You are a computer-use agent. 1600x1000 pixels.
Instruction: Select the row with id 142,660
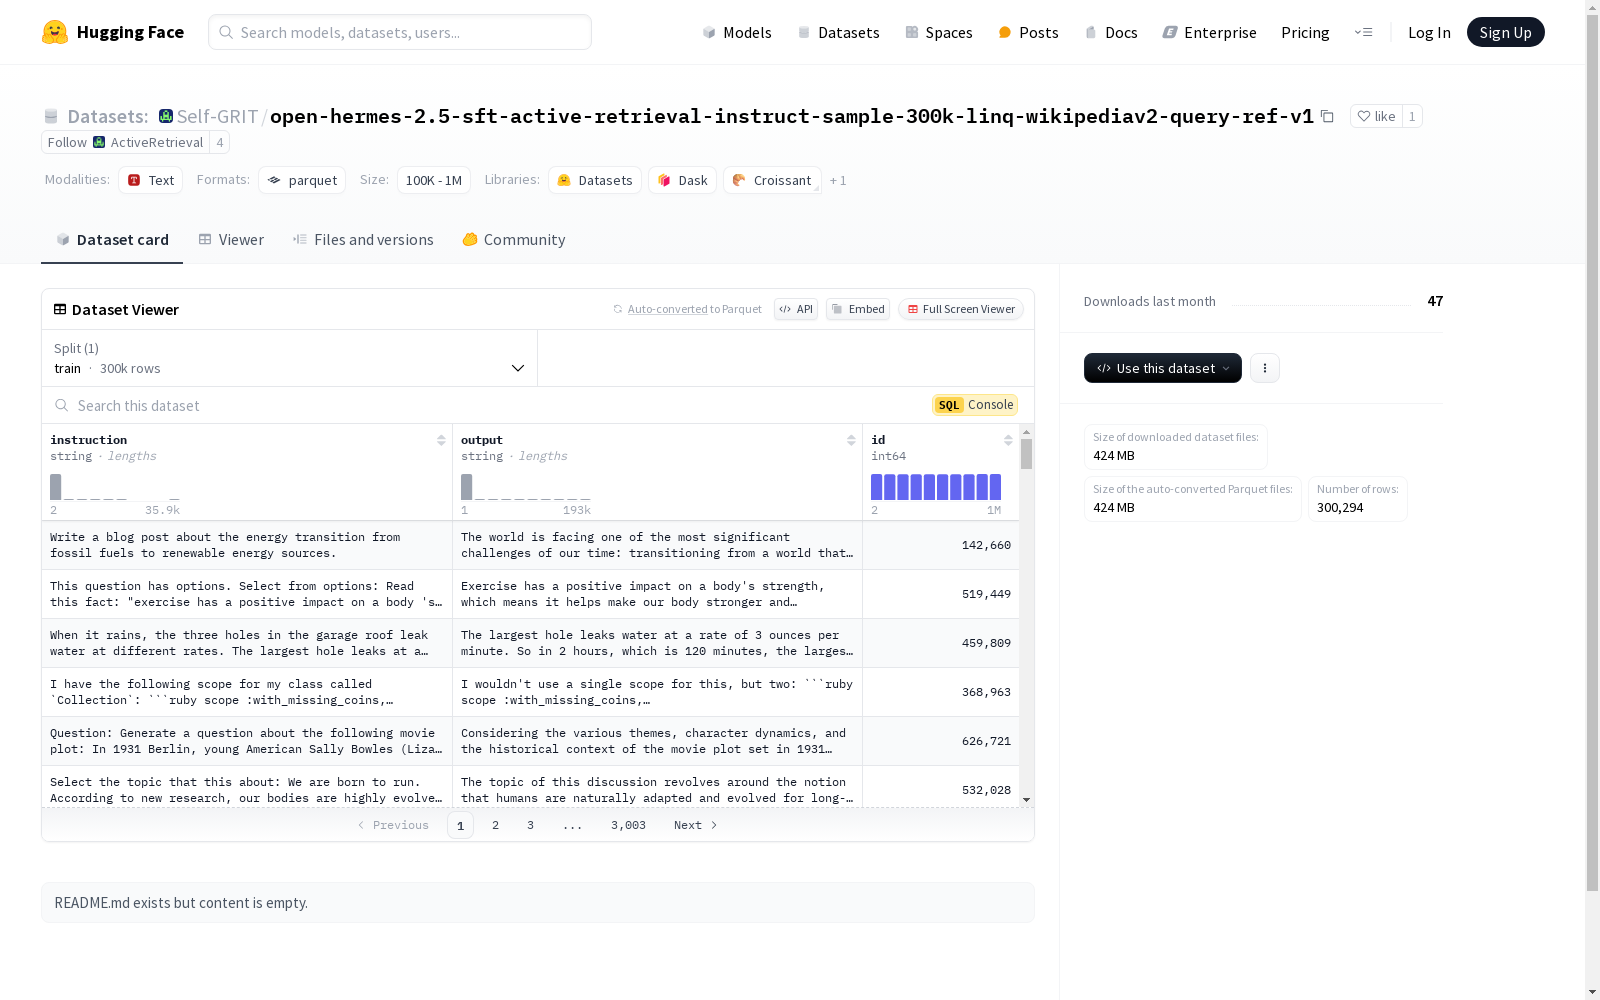tap(531, 545)
